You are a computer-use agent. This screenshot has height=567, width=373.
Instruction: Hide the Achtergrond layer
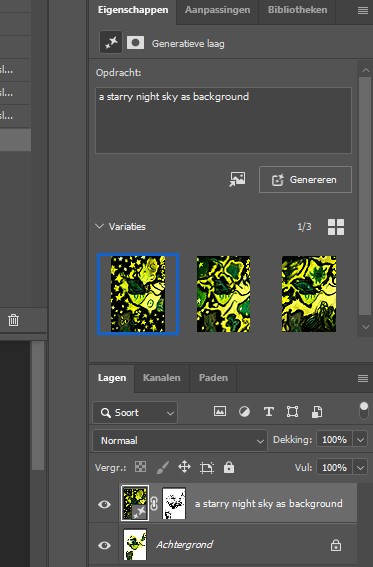tap(104, 545)
